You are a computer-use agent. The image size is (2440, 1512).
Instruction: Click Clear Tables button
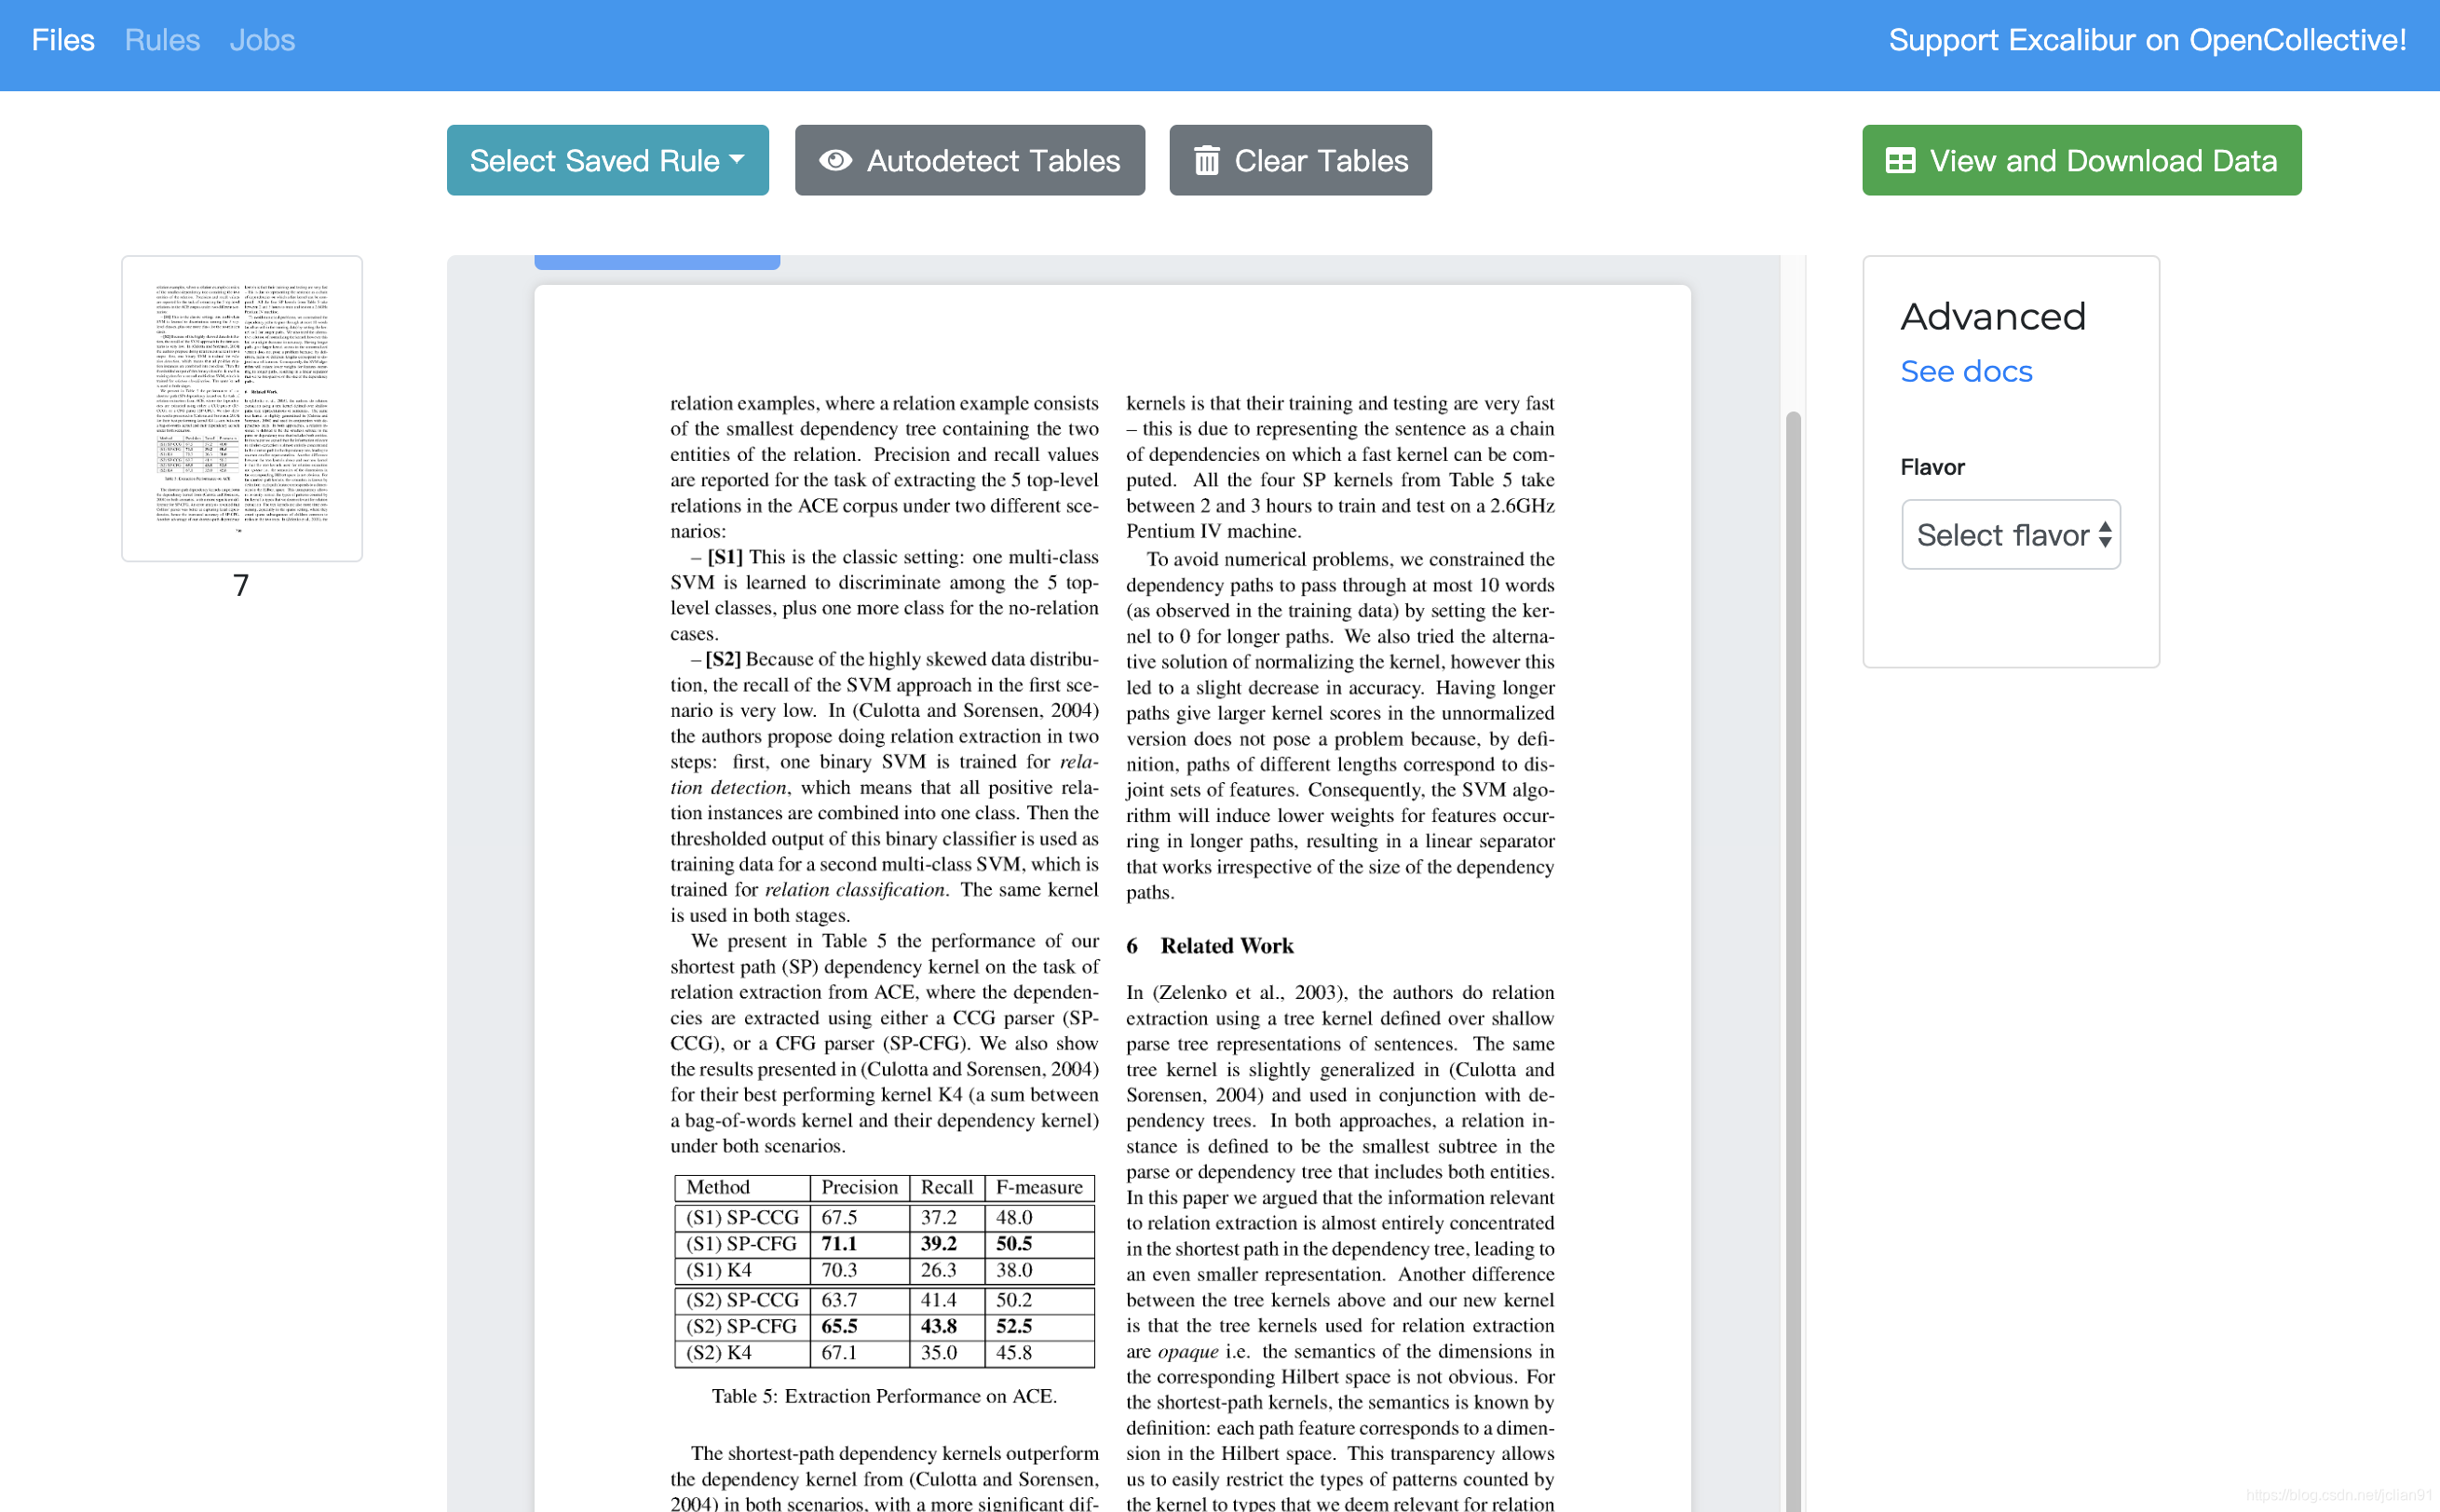tap(1300, 160)
